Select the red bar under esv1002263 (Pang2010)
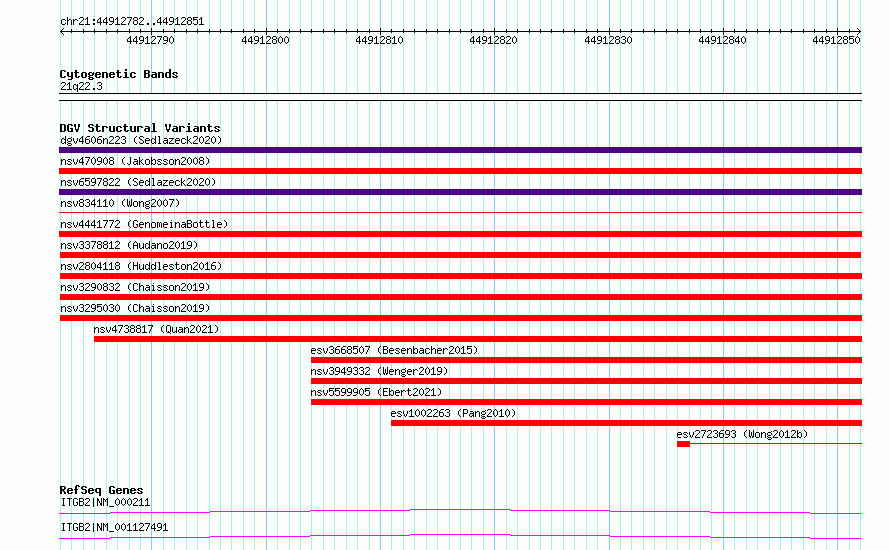This screenshot has width=890, height=550. pyautogui.click(x=627, y=423)
